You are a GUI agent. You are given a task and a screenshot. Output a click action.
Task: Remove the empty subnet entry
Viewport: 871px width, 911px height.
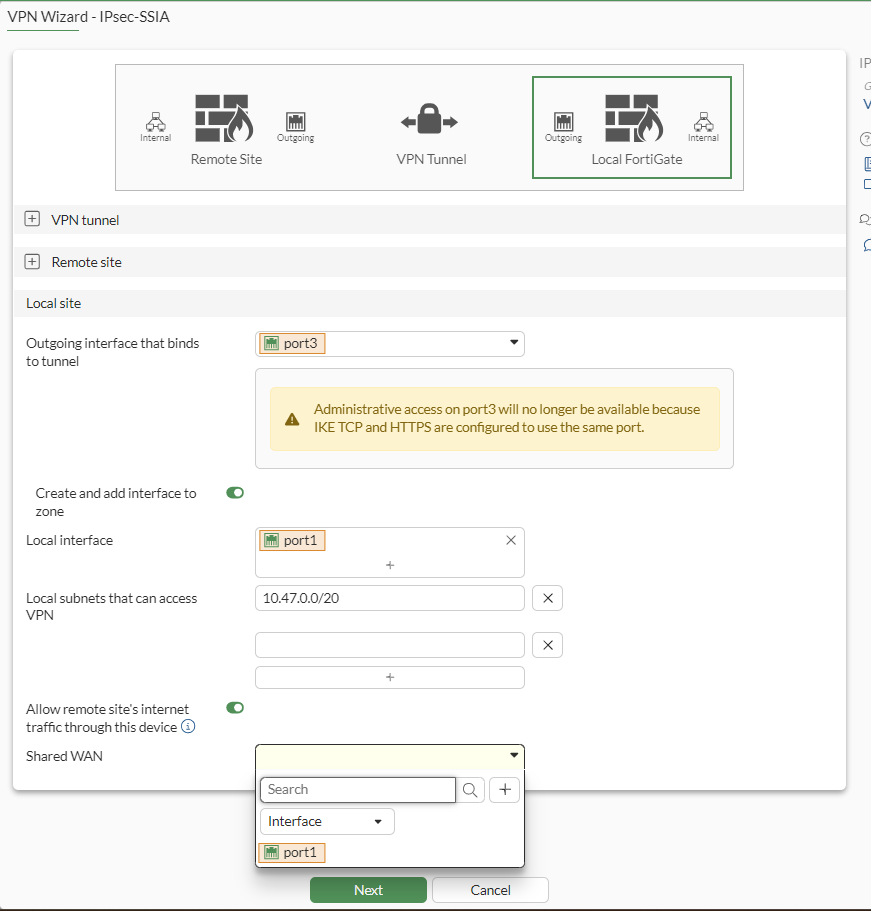pyautogui.click(x=547, y=645)
